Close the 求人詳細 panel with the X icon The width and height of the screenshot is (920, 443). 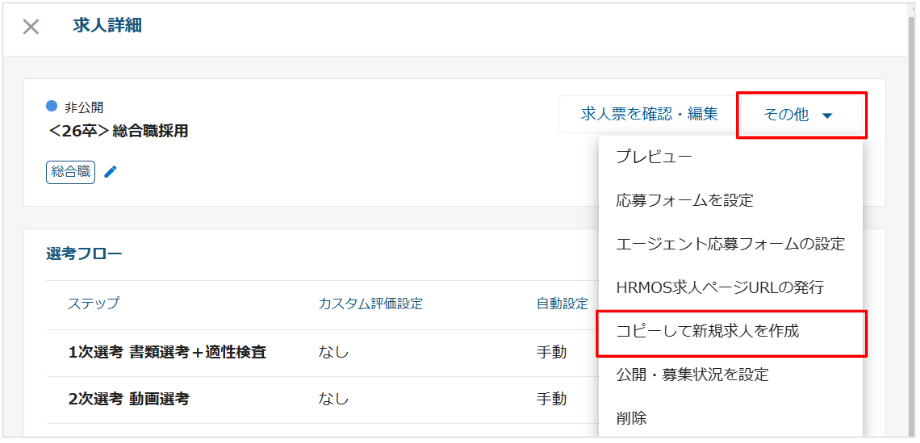[x=31, y=27]
